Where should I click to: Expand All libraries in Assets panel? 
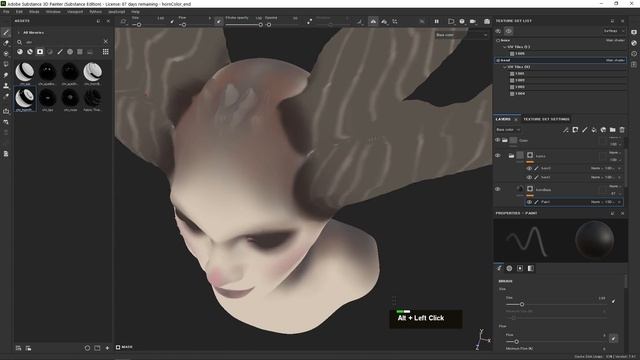click(18, 33)
